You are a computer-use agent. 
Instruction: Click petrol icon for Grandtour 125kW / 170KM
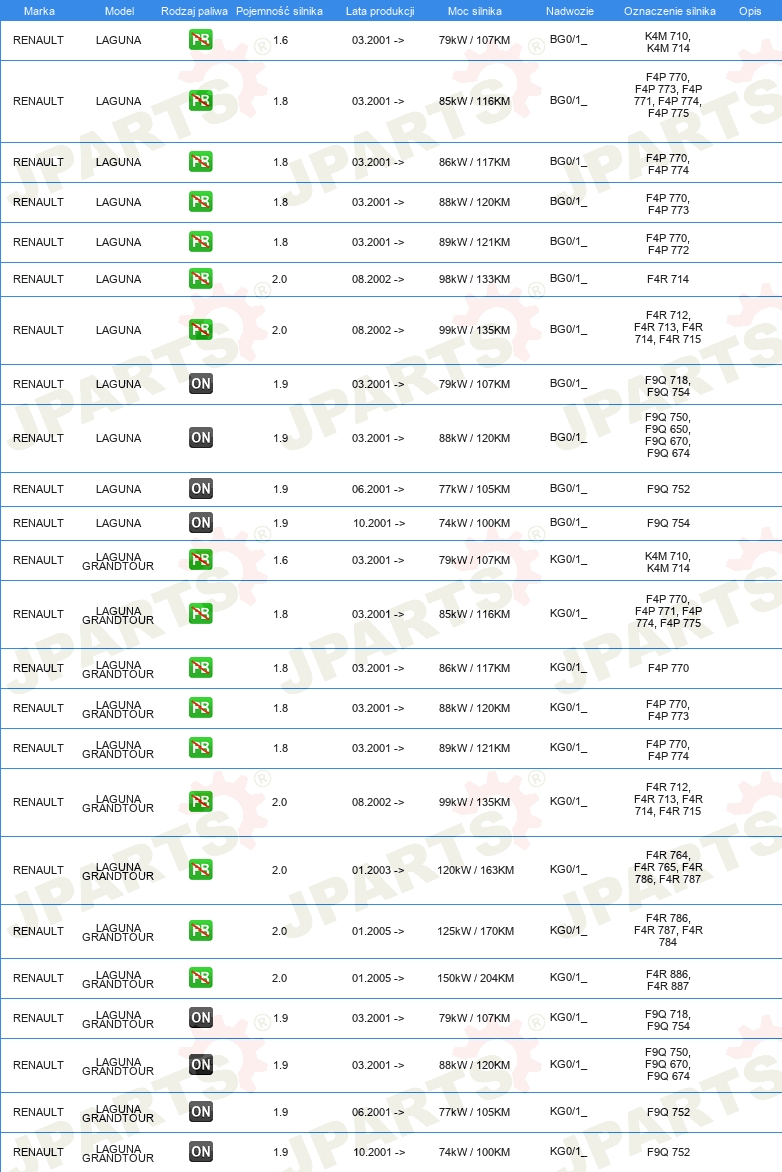click(200, 931)
